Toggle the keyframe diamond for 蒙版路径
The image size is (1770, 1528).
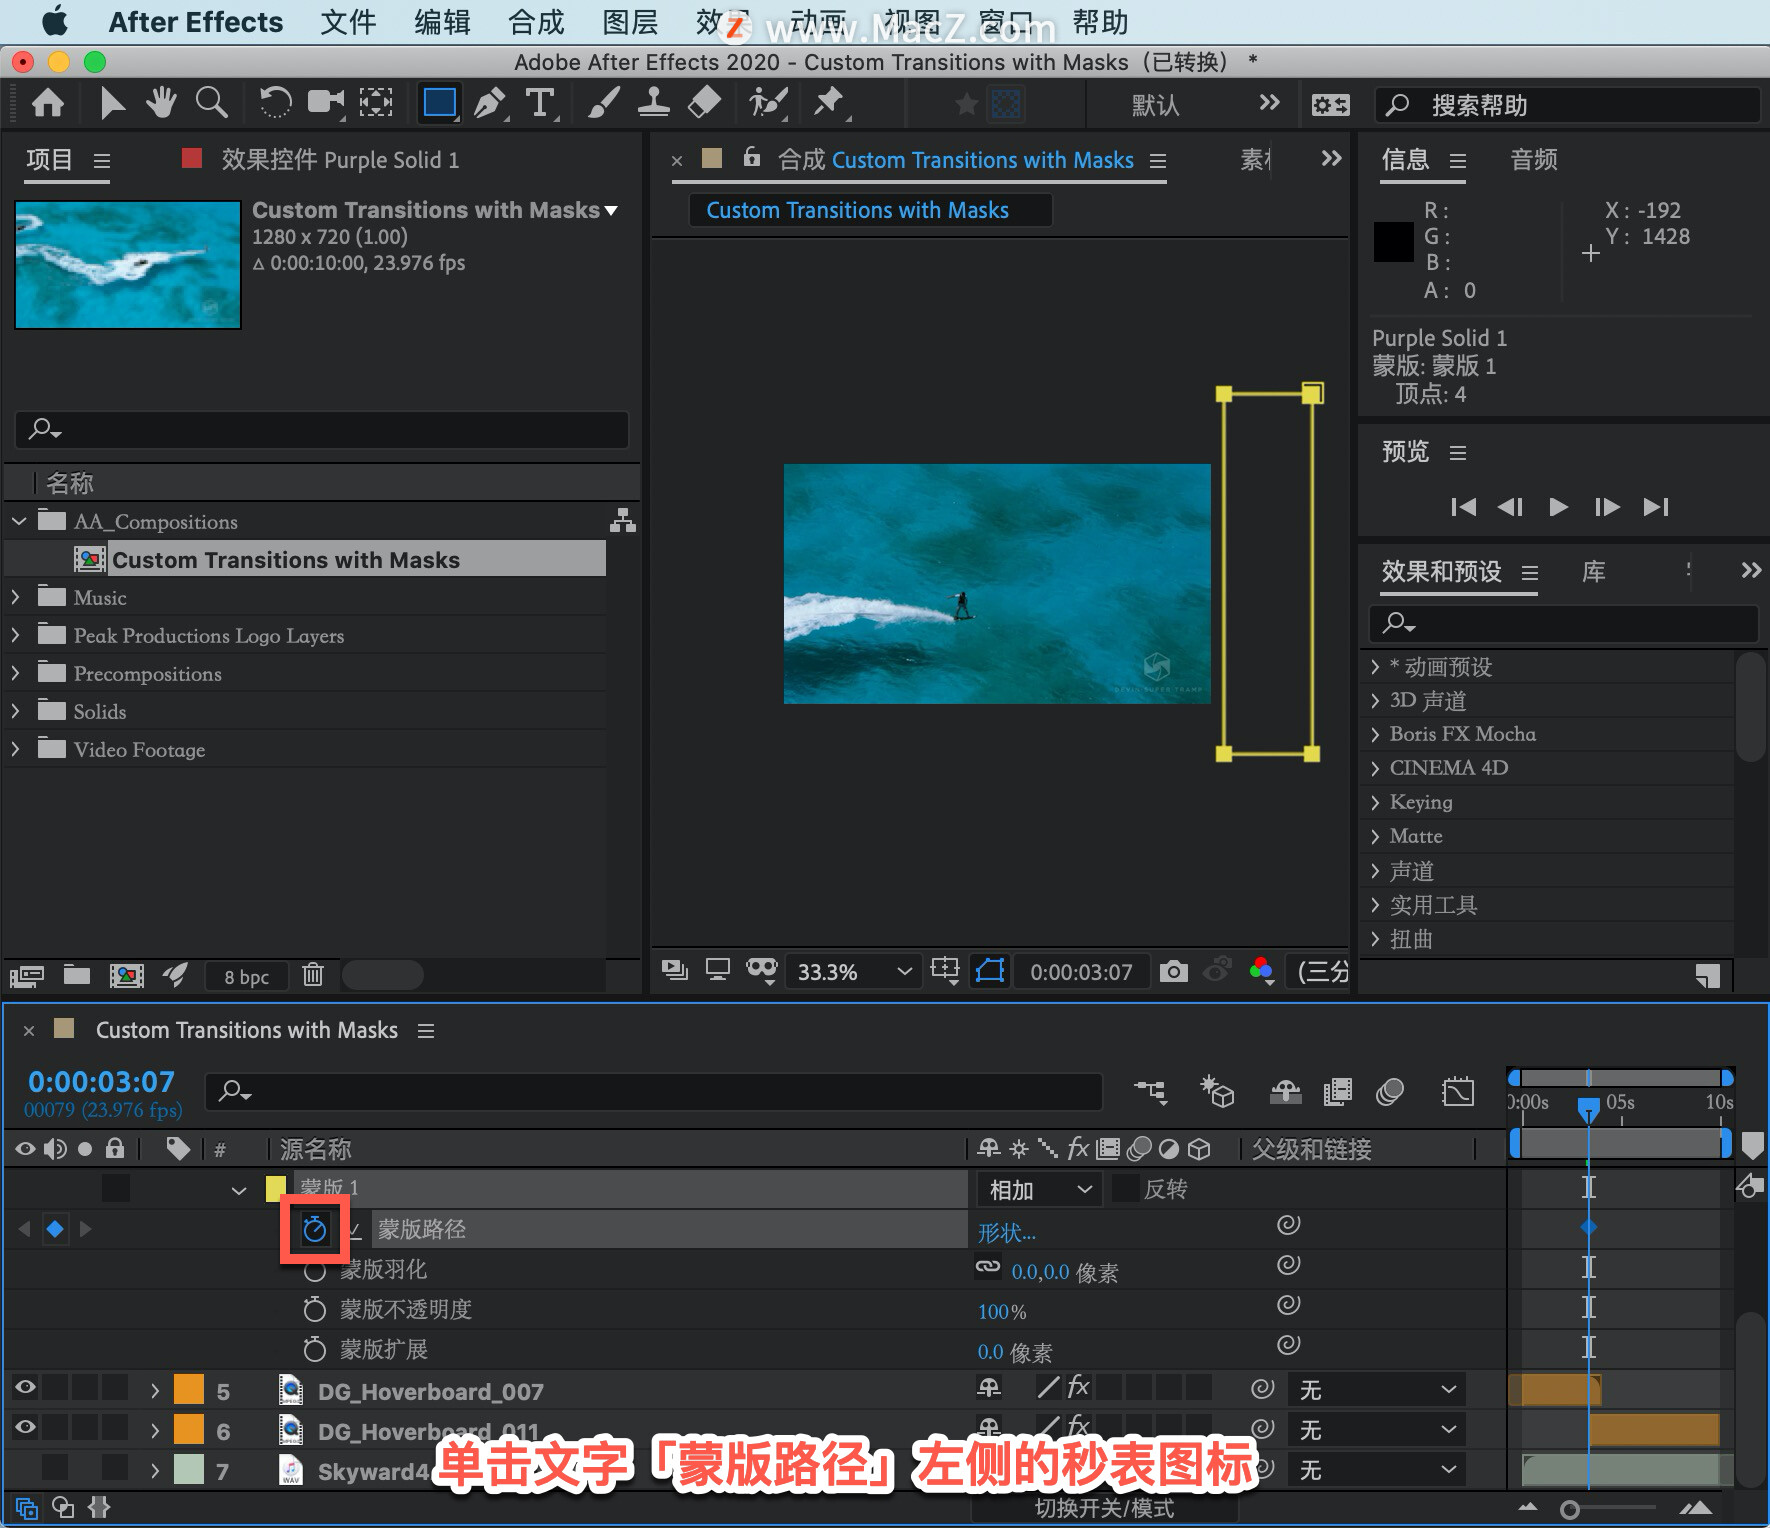click(55, 1228)
